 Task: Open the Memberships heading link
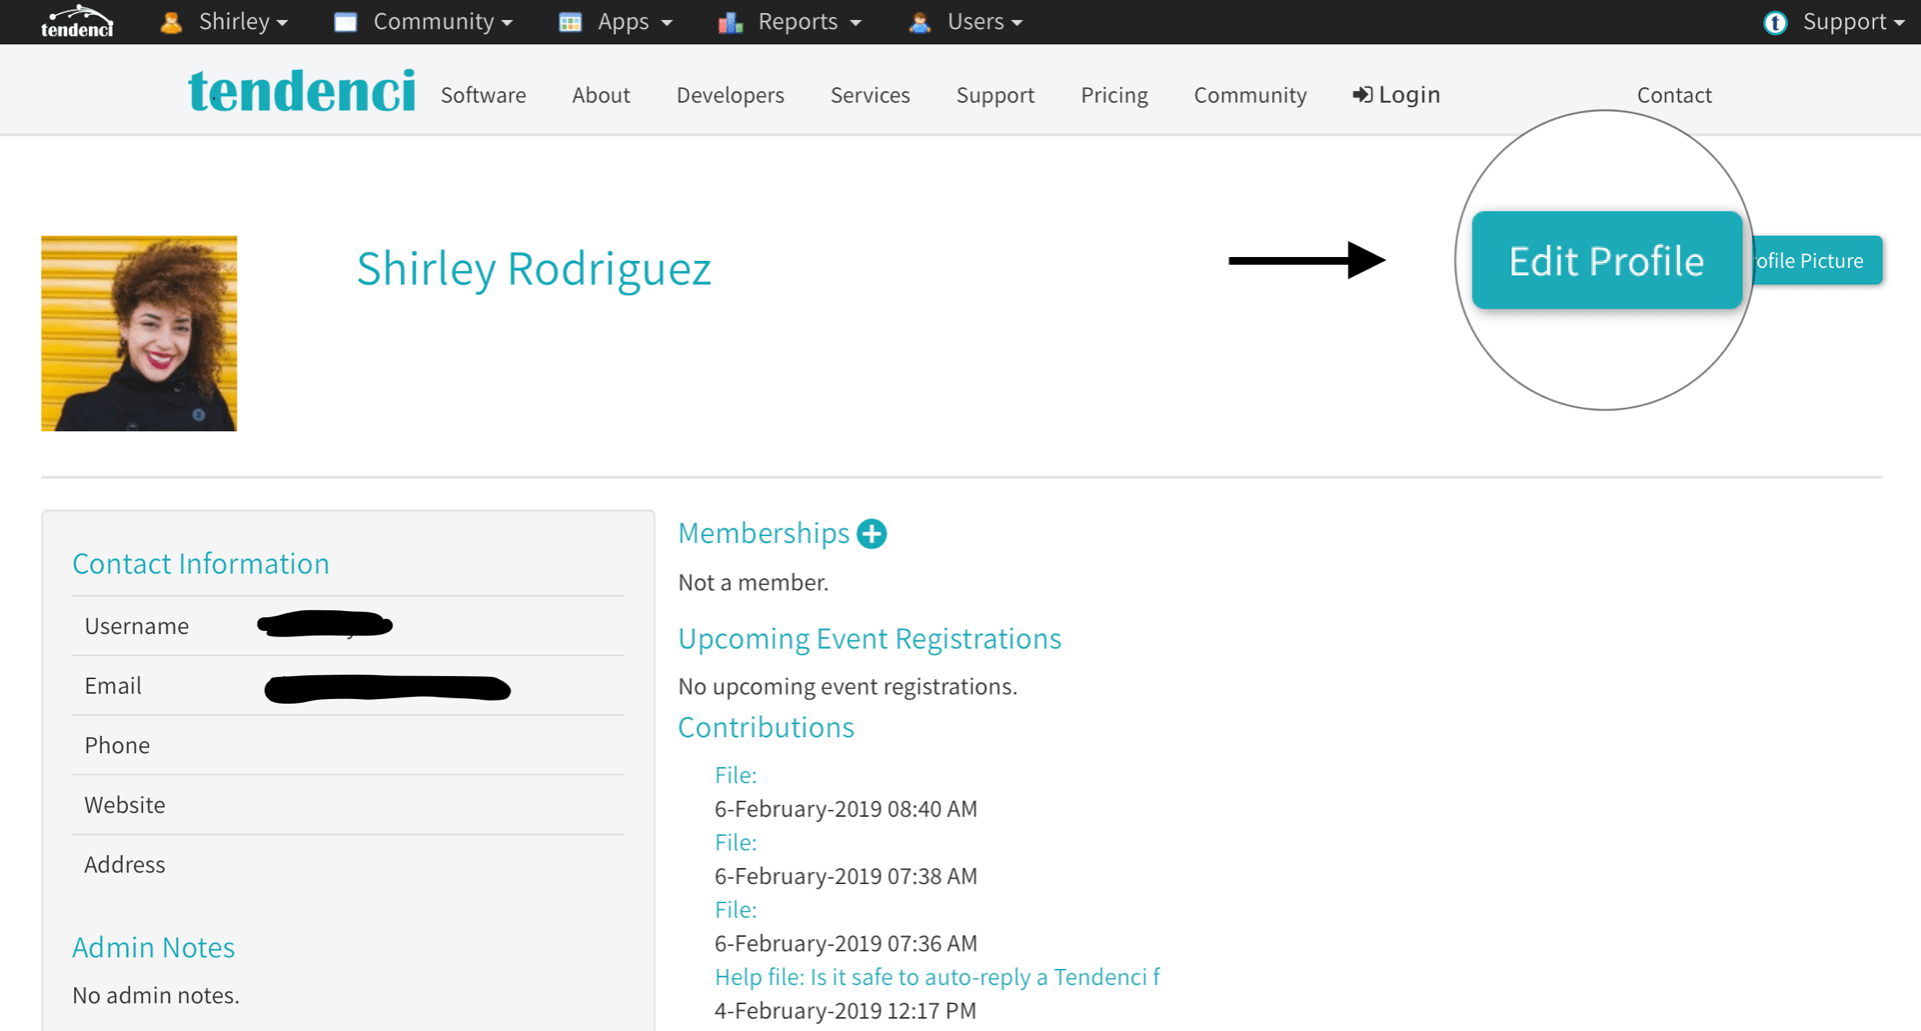click(x=764, y=533)
